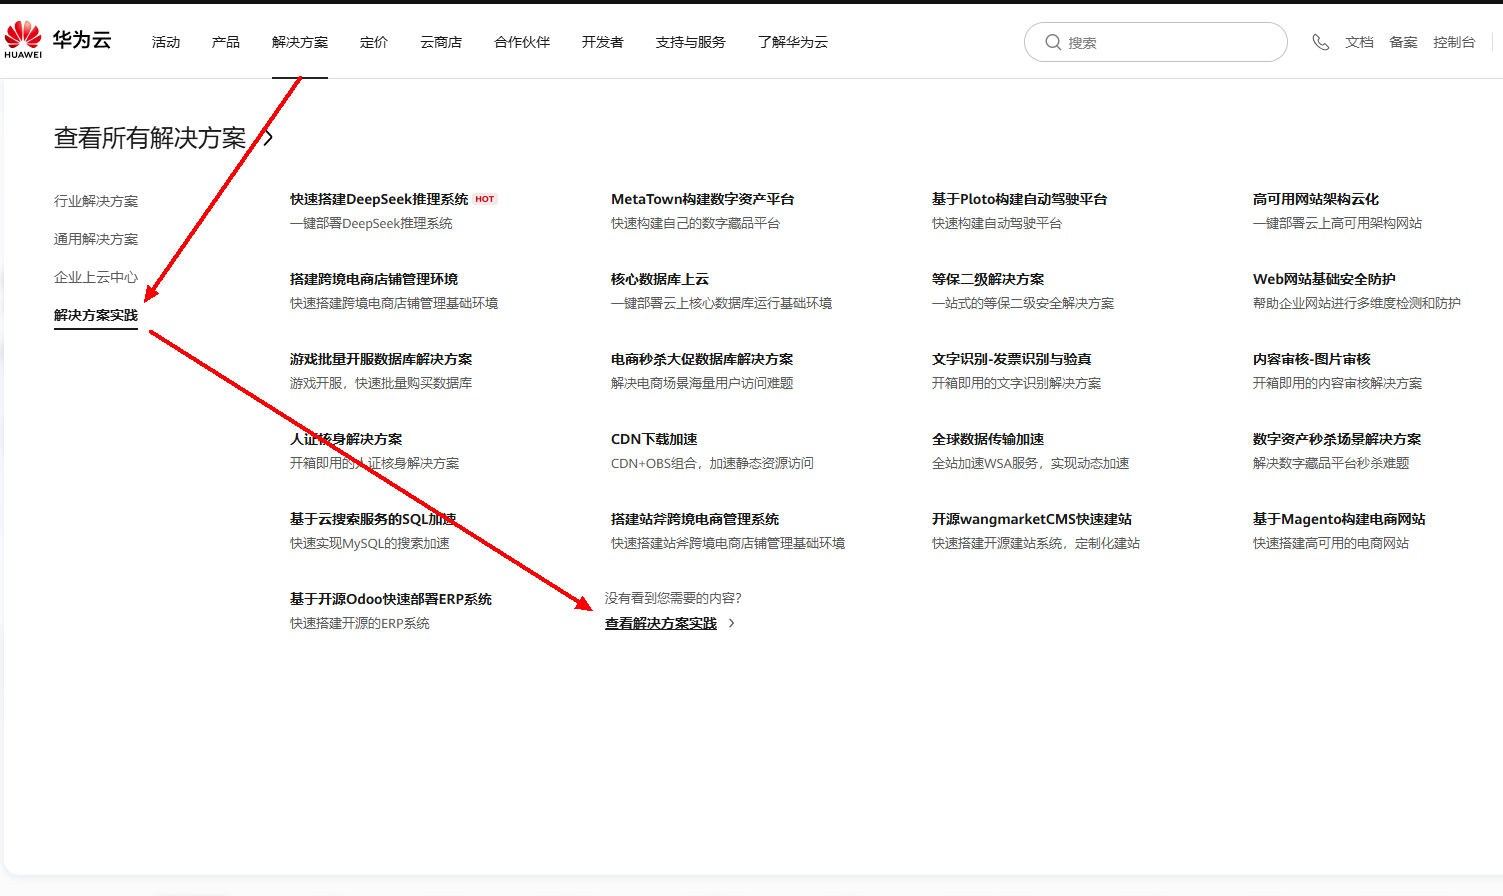This screenshot has height=896, width=1503.
Task: Open 人证核身解决方案
Action: 346,439
